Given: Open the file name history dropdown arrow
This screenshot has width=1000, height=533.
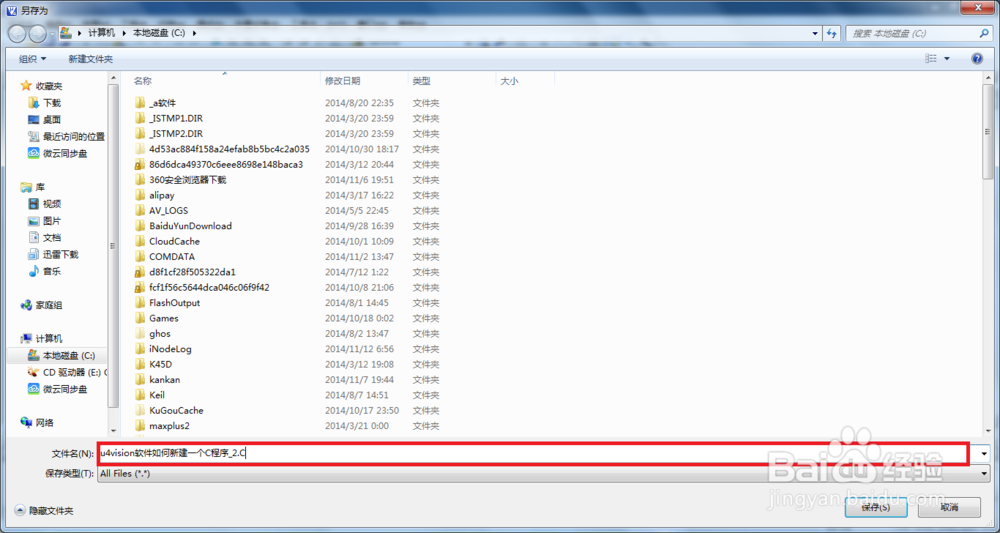Looking at the screenshot, I should point(984,453).
